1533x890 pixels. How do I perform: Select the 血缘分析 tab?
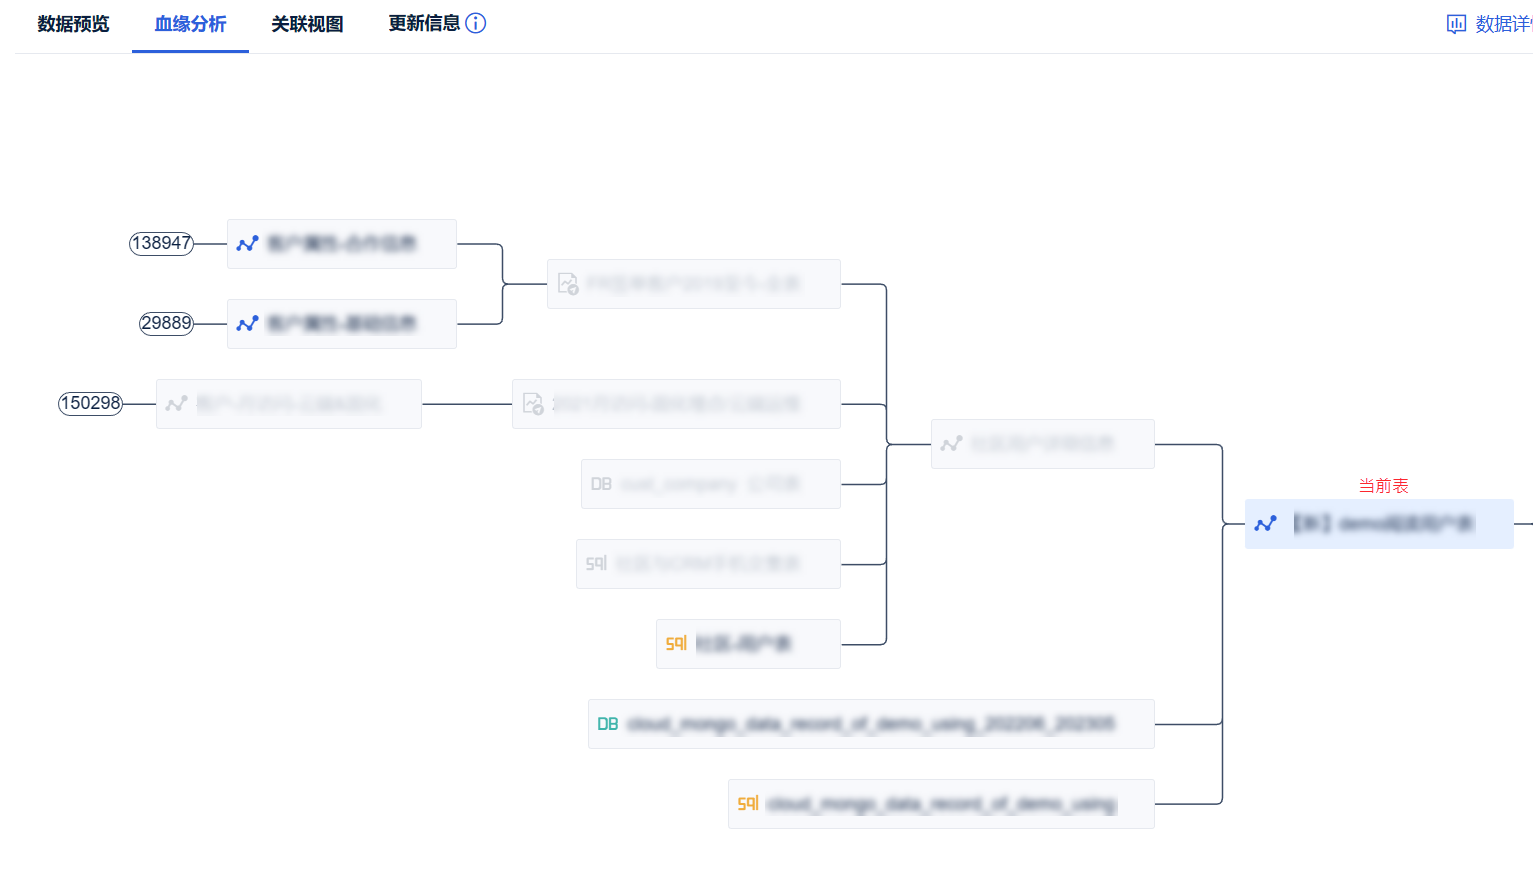pyautogui.click(x=190, y=24)
